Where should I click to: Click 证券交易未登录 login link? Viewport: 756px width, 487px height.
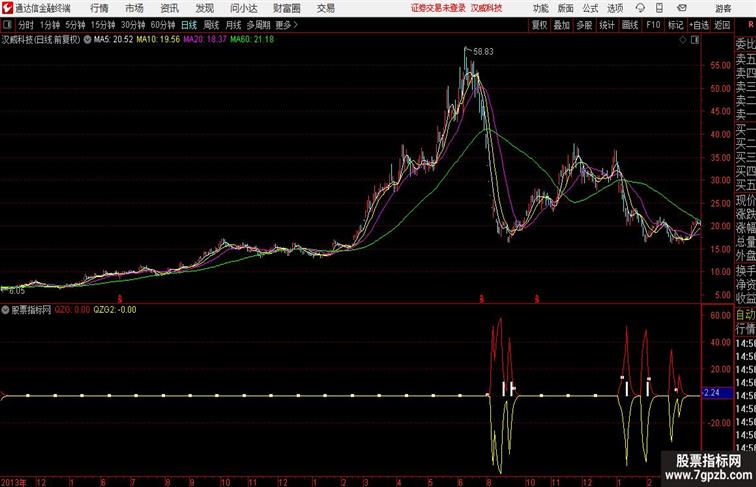click(x=438, y=8)
